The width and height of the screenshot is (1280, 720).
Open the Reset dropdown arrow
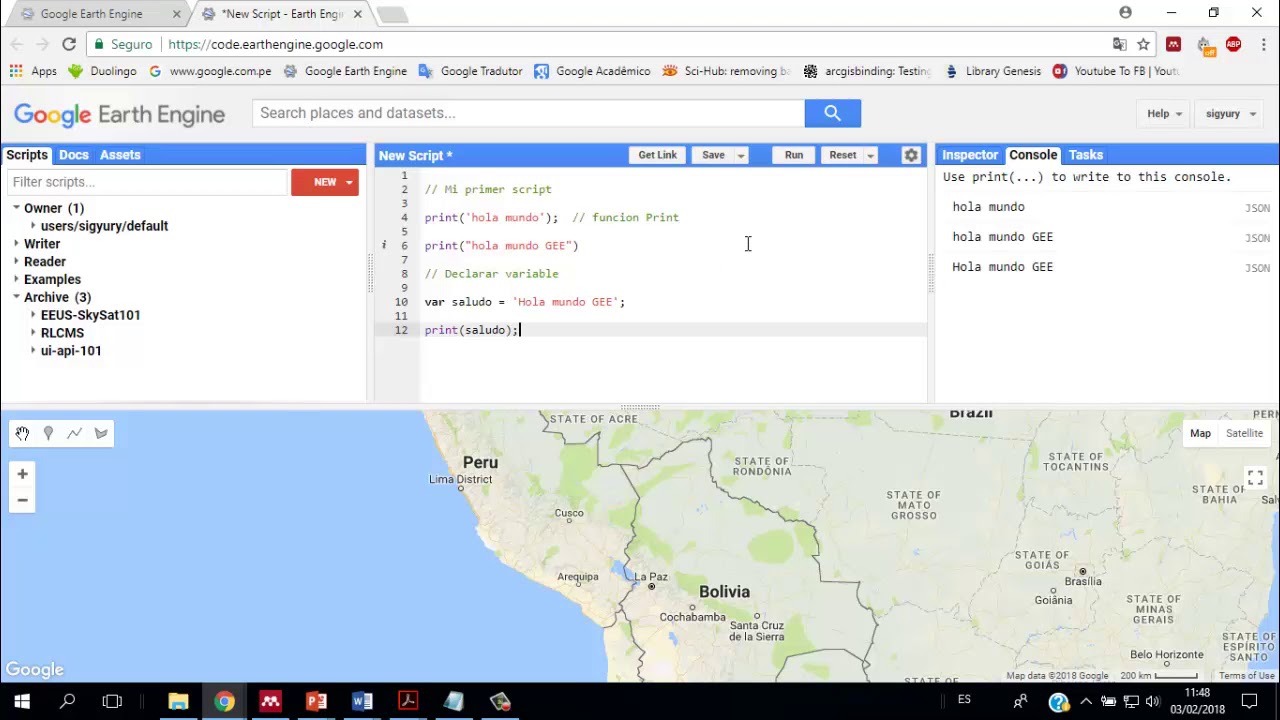(x=870, y=156)
